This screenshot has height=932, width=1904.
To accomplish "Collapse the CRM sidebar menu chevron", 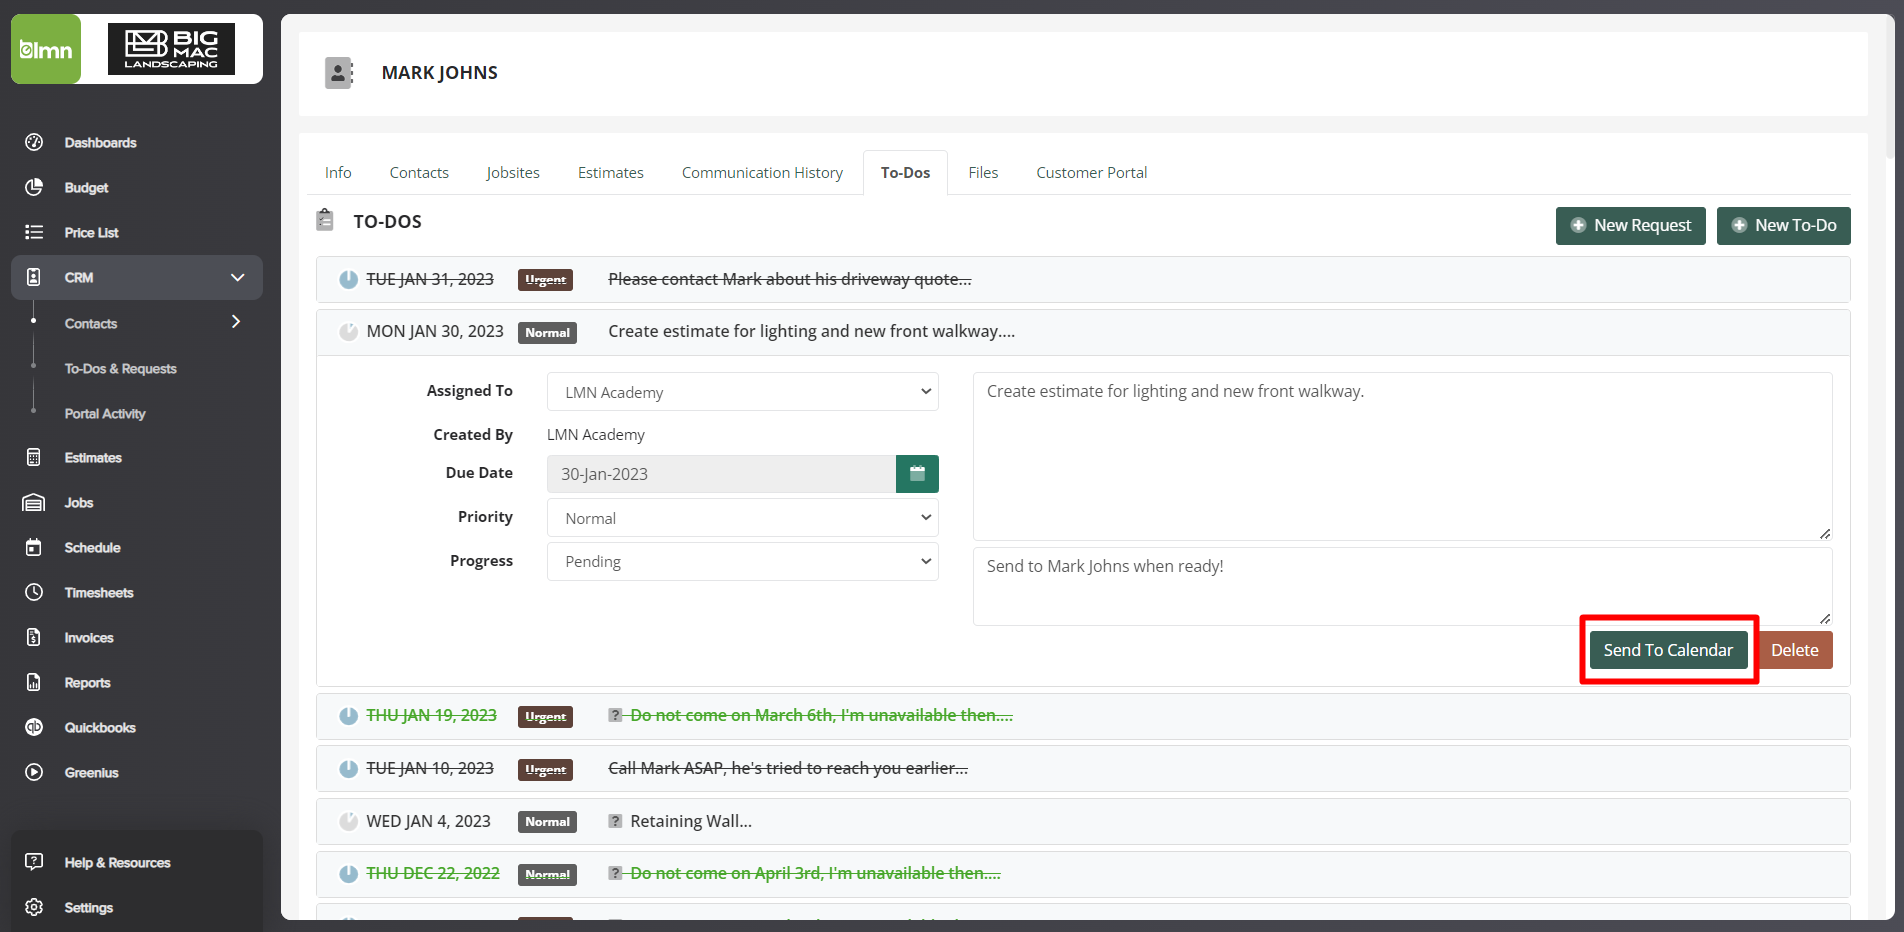I will tap(237, 277).
